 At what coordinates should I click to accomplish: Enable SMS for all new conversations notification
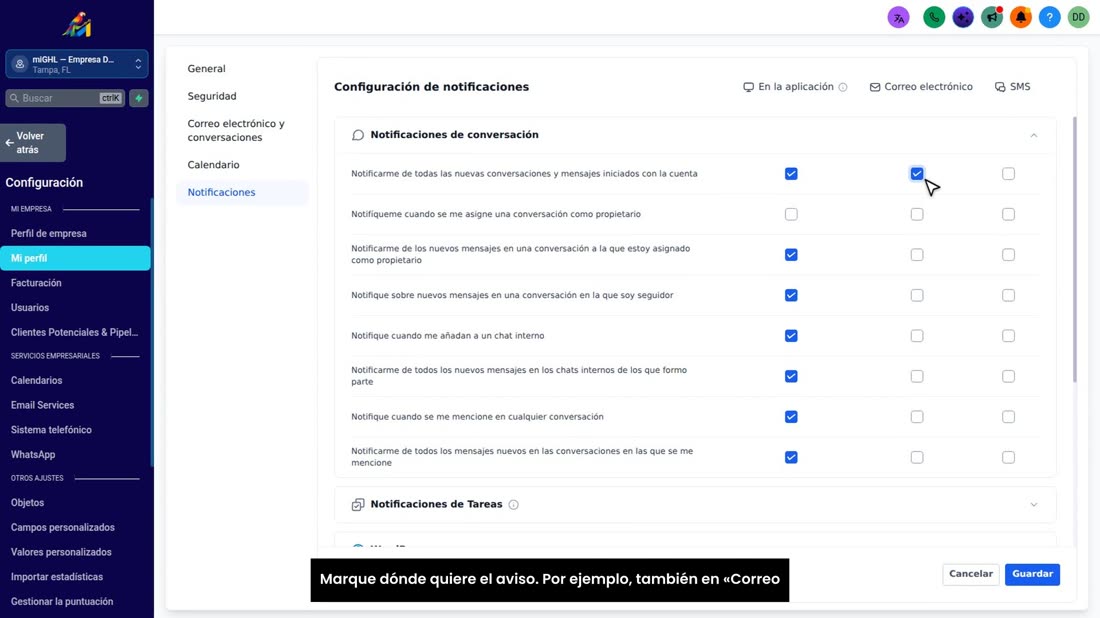(1008, 173)
